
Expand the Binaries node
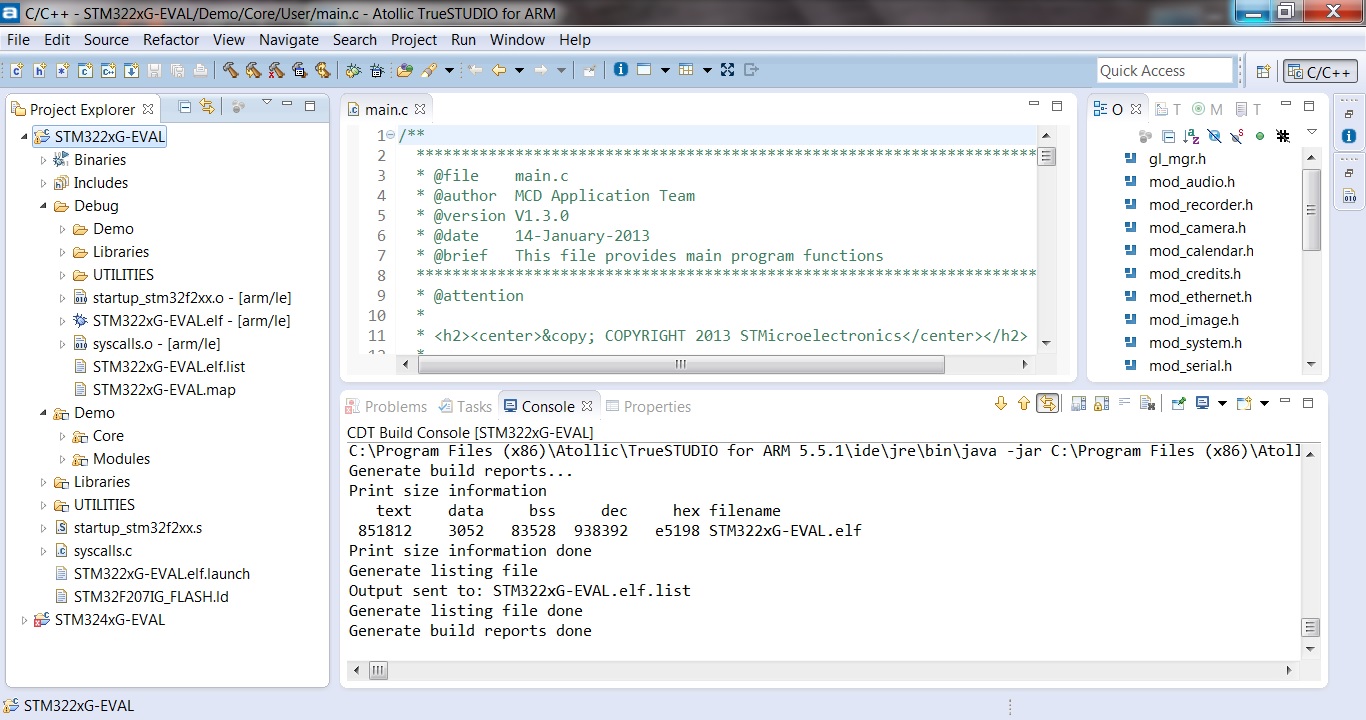(43, 160)
